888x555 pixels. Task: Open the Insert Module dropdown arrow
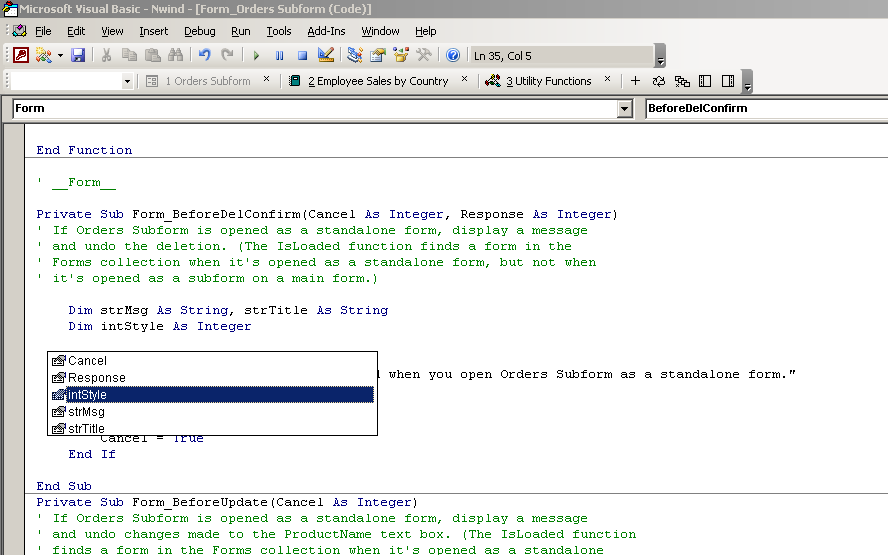point(60,56)
